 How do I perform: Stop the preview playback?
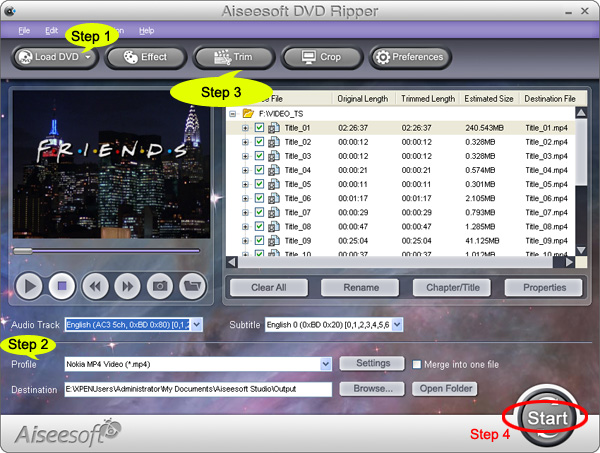point(62,286)
